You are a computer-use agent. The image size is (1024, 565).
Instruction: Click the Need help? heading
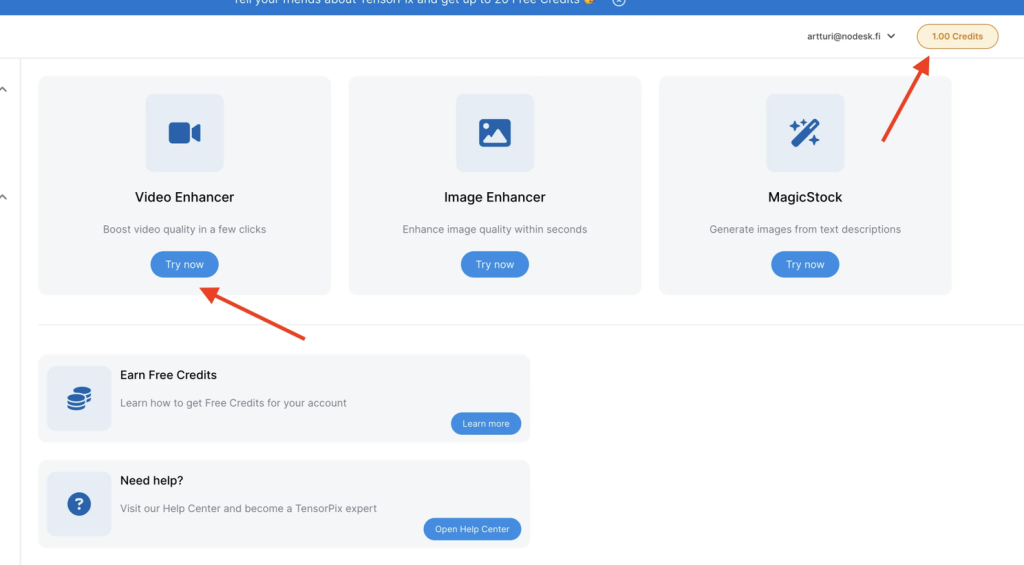[151, 481]
